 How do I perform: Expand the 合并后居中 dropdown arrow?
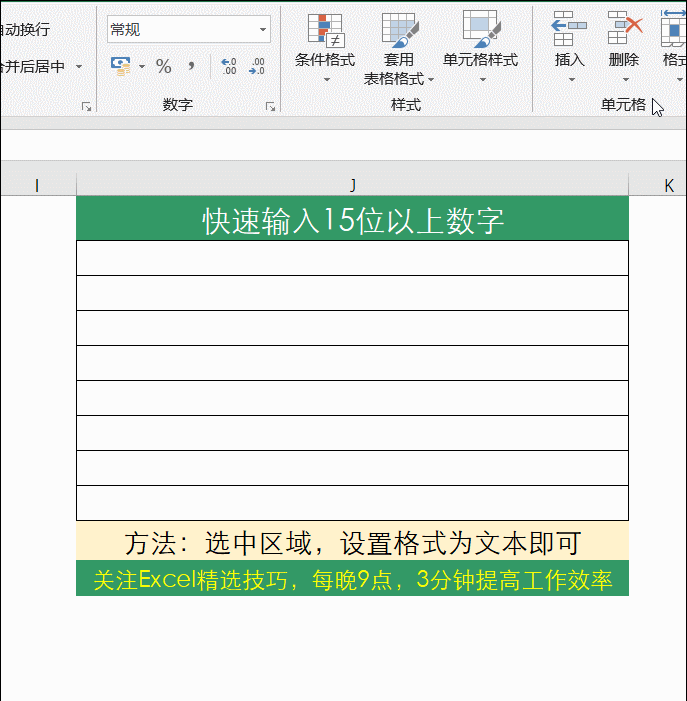pos(79,67)
